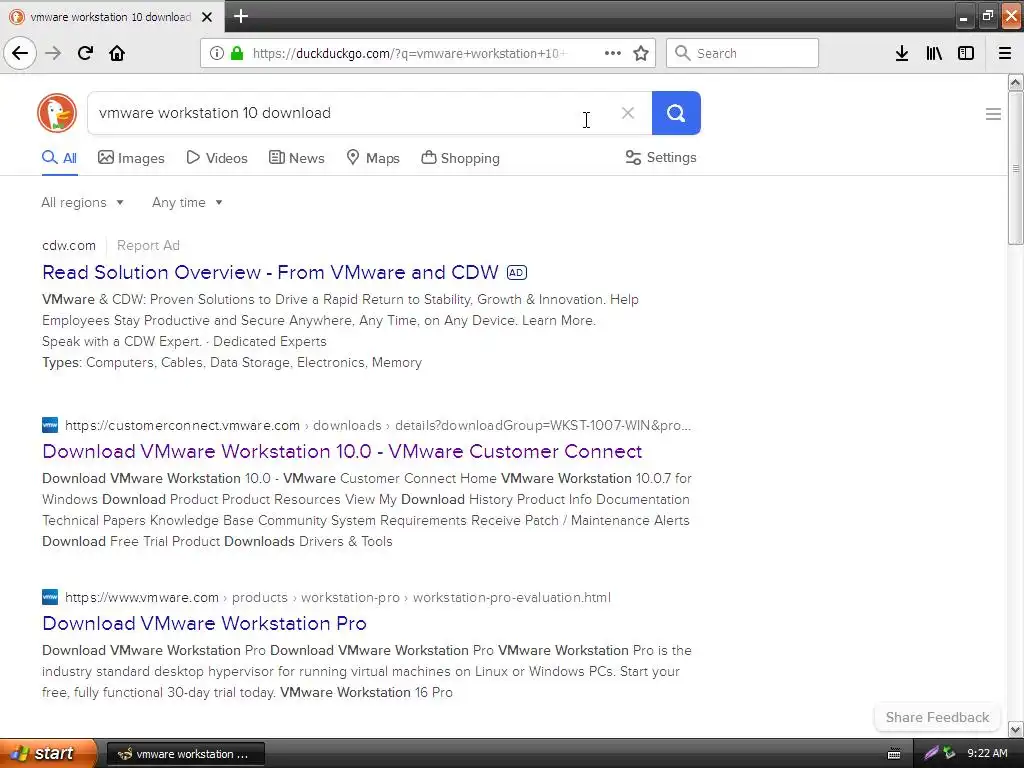Bookmark this page with the star

[x=641, y=53]
